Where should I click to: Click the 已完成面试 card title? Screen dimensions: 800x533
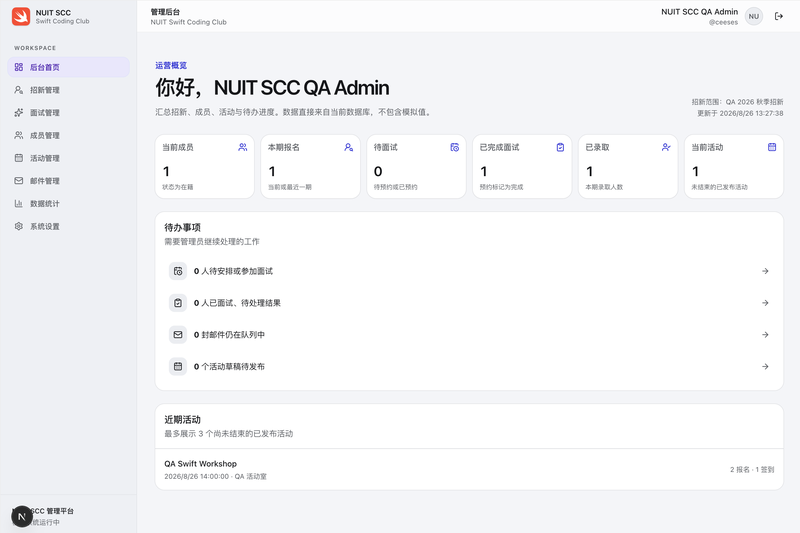coord(499,147)
